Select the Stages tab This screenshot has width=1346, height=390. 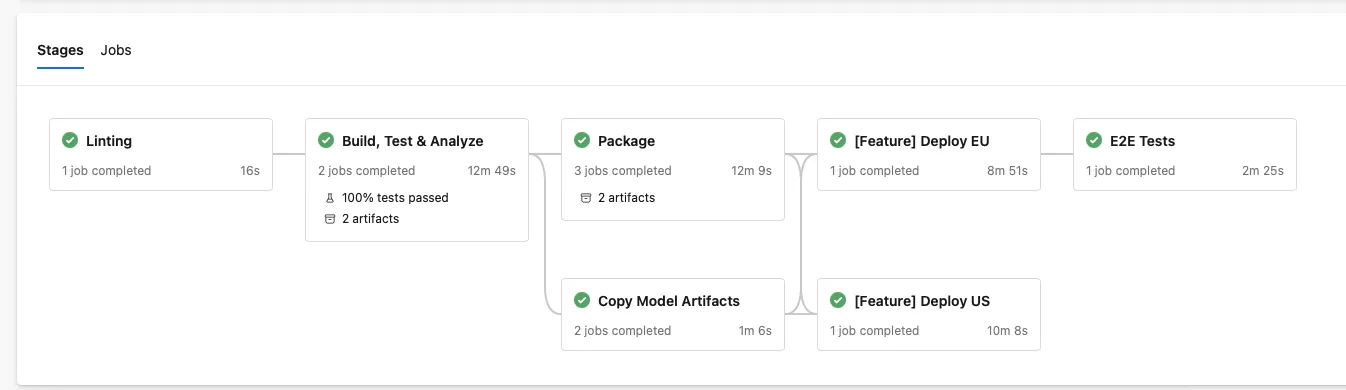point(60,50)
